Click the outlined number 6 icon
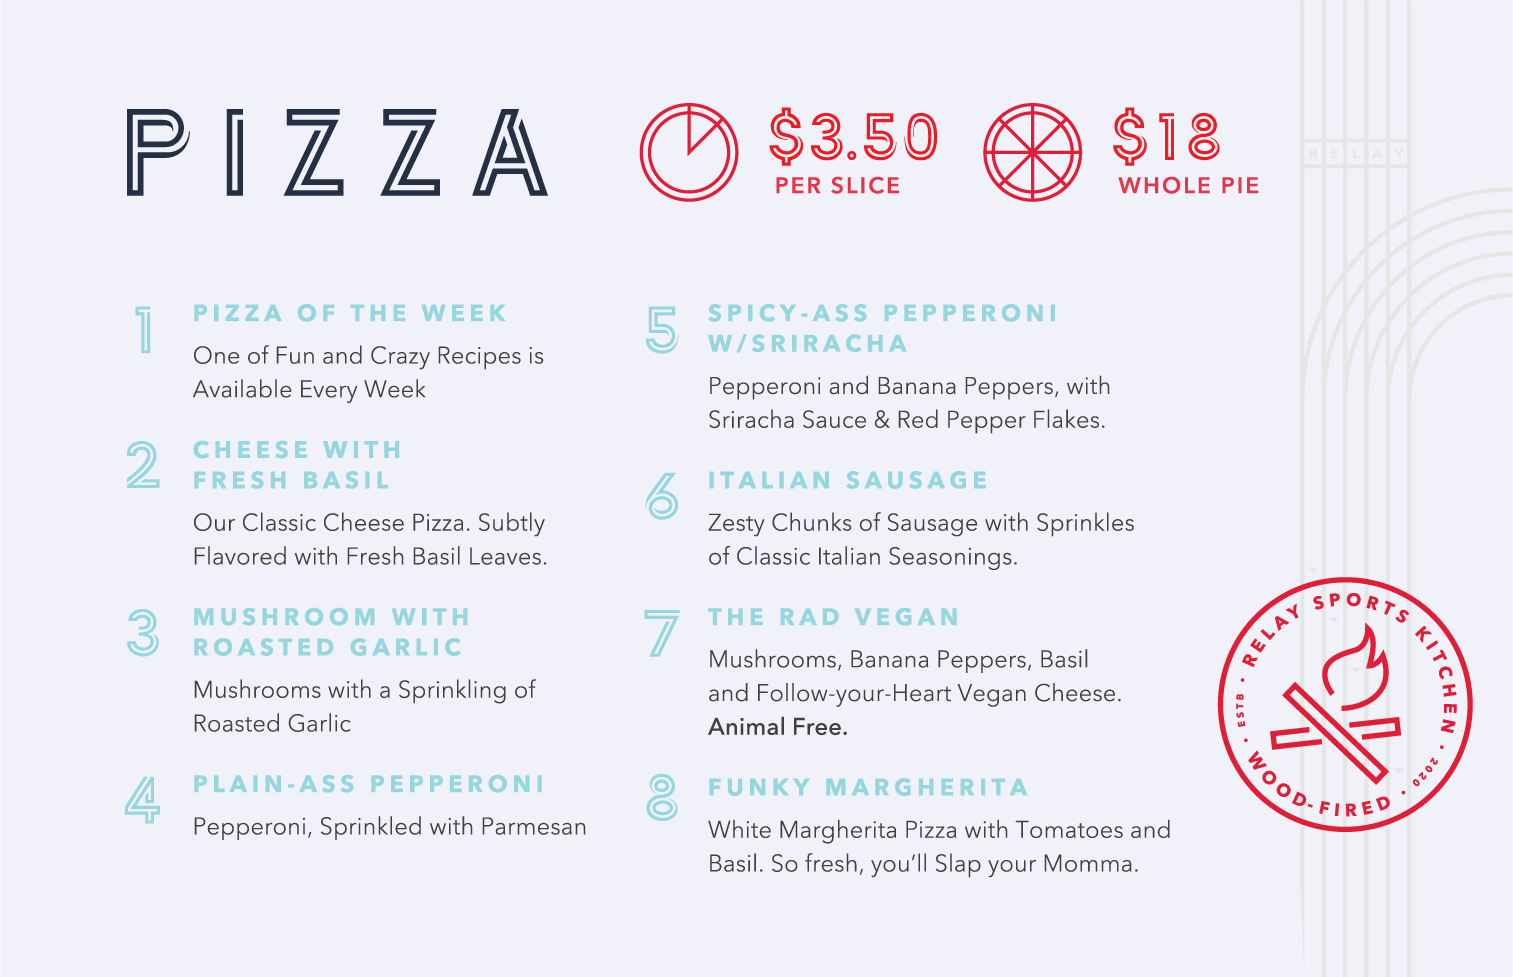 pyautogui.click(x=661, y=496)
